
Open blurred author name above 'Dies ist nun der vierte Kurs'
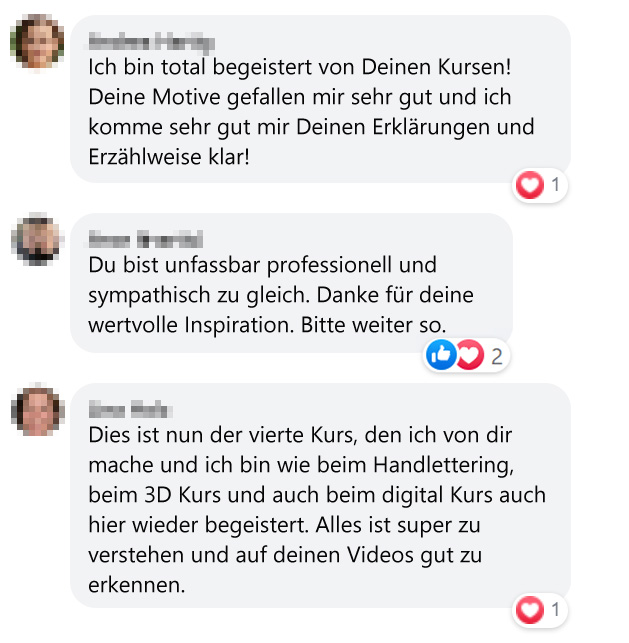pos(130,409)
